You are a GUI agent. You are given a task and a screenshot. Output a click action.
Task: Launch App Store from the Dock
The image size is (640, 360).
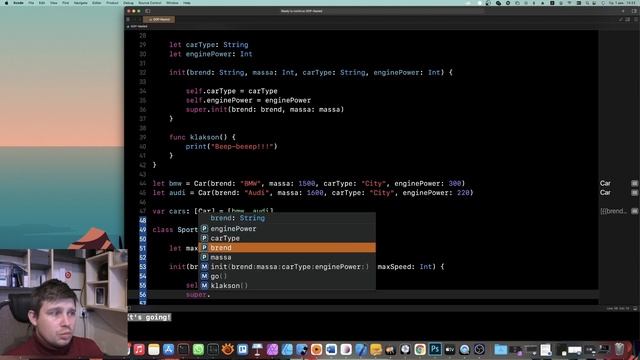[x=169, y=349]
